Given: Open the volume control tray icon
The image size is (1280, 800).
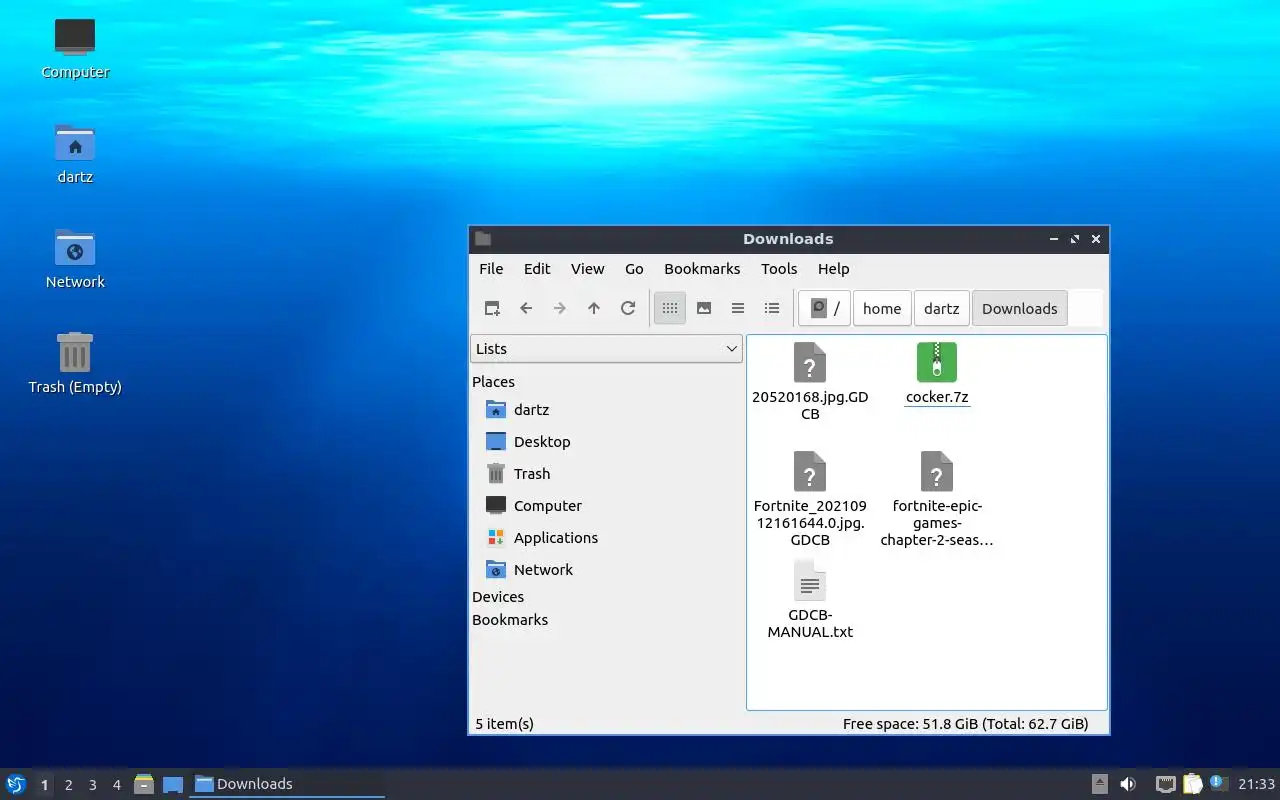Looking at the screenshot, I should [1128, 784].
